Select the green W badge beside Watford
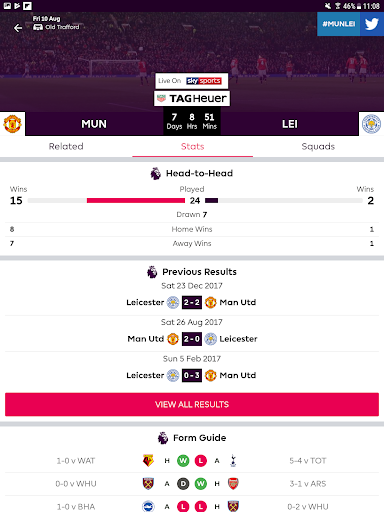This screenshot has height=512, width=384. coord(183,461)
